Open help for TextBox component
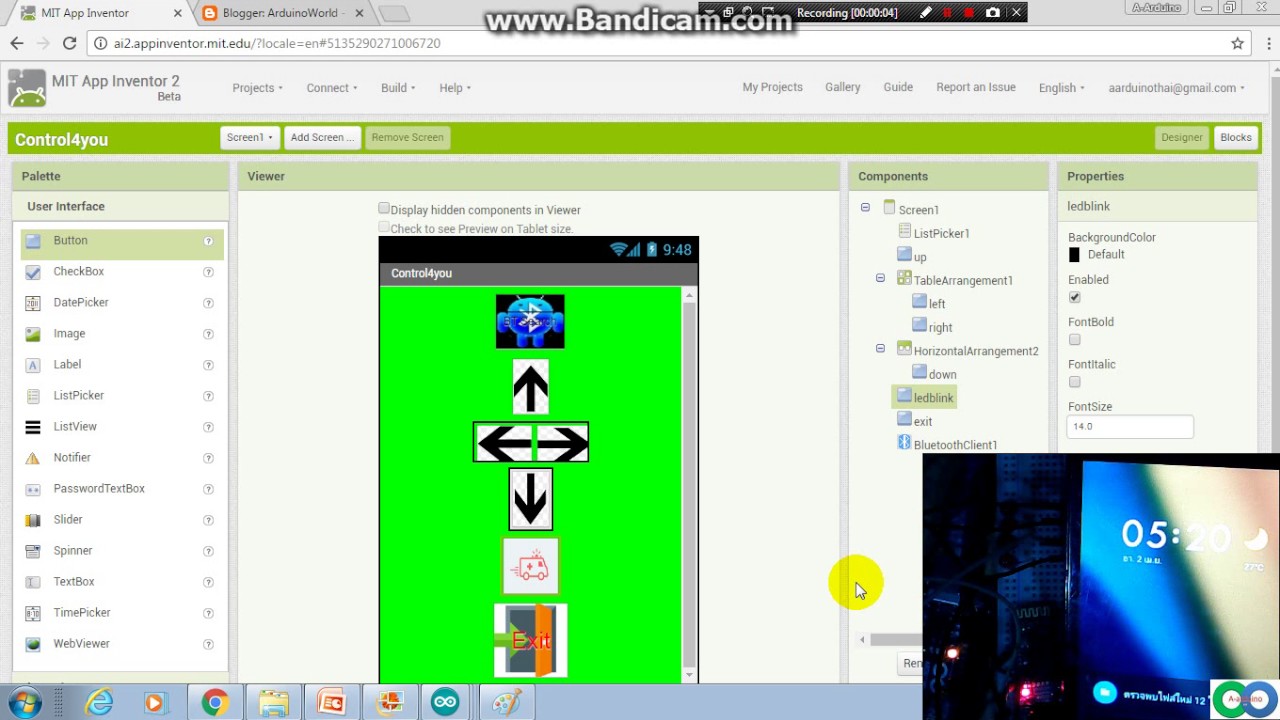 pos(208,582)
